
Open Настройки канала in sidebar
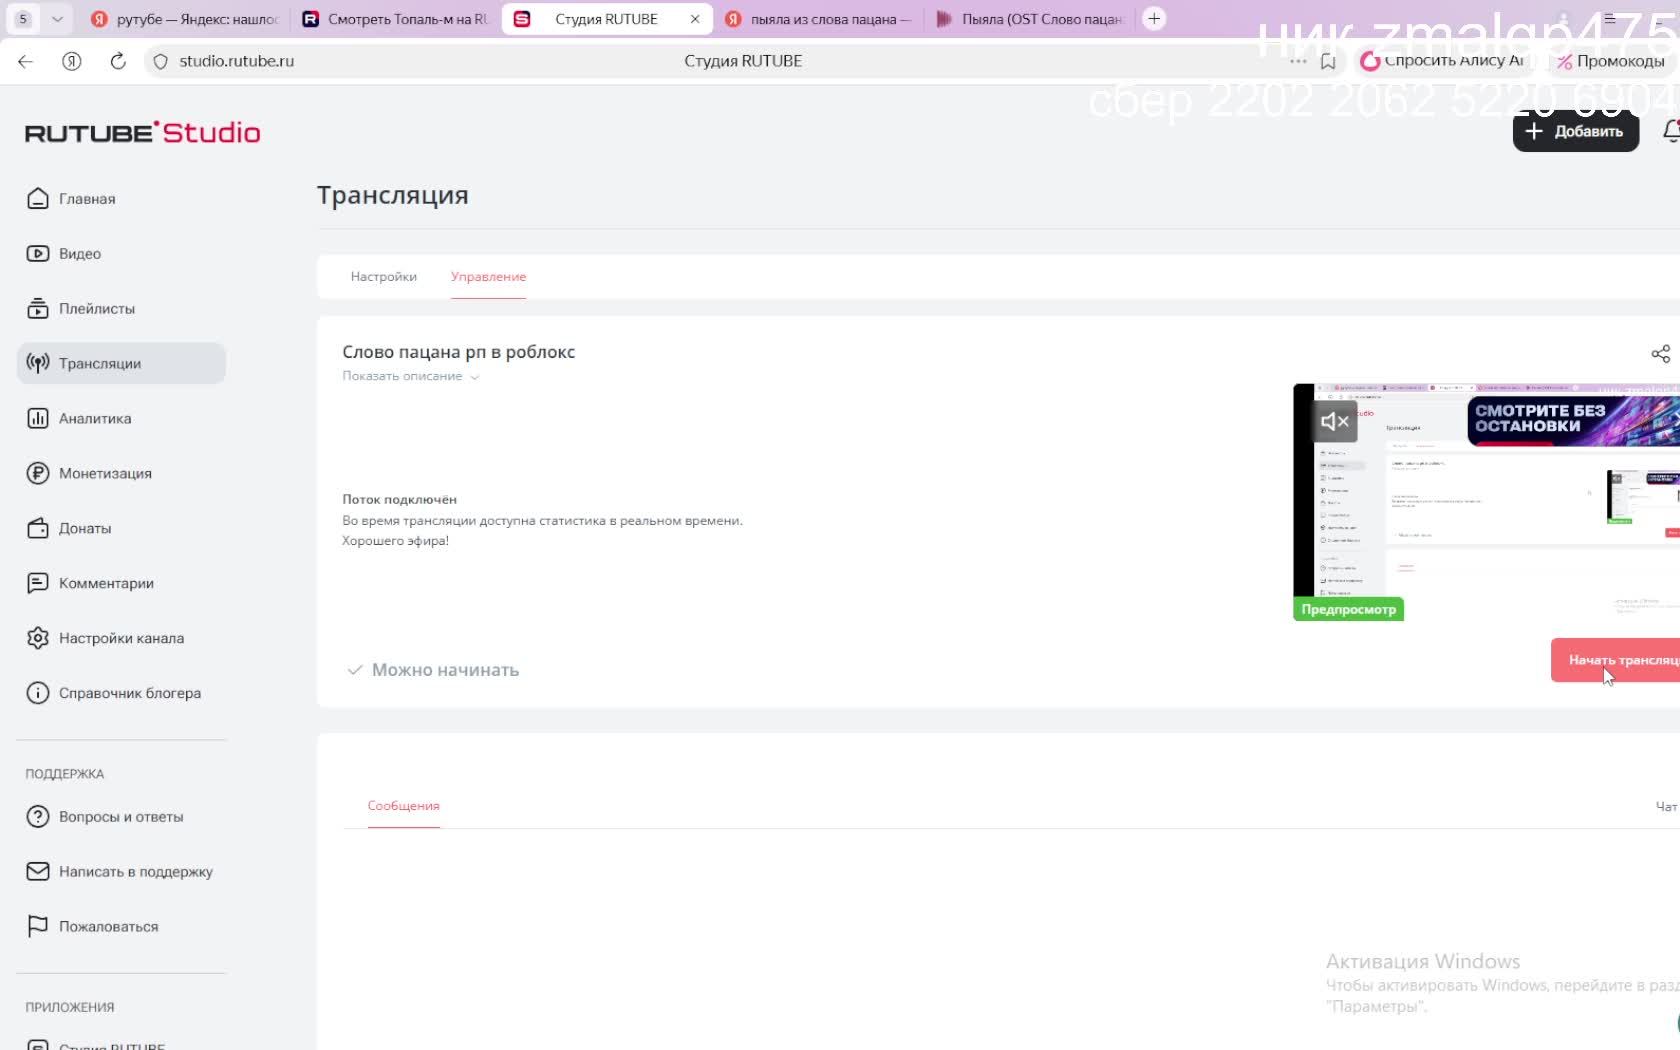[120, 639]
